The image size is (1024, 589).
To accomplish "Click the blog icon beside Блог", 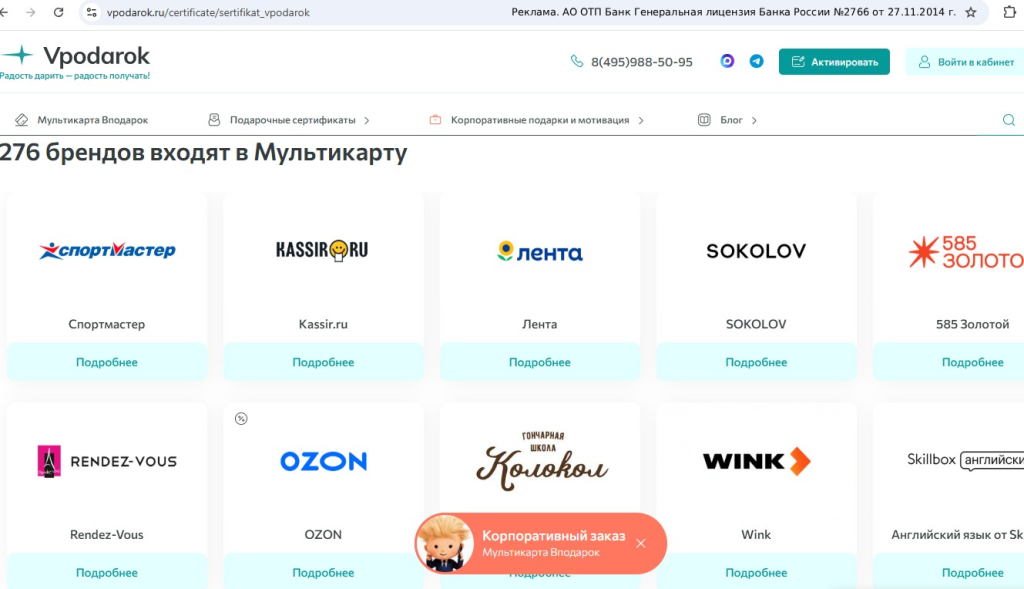I will (705, 118).
